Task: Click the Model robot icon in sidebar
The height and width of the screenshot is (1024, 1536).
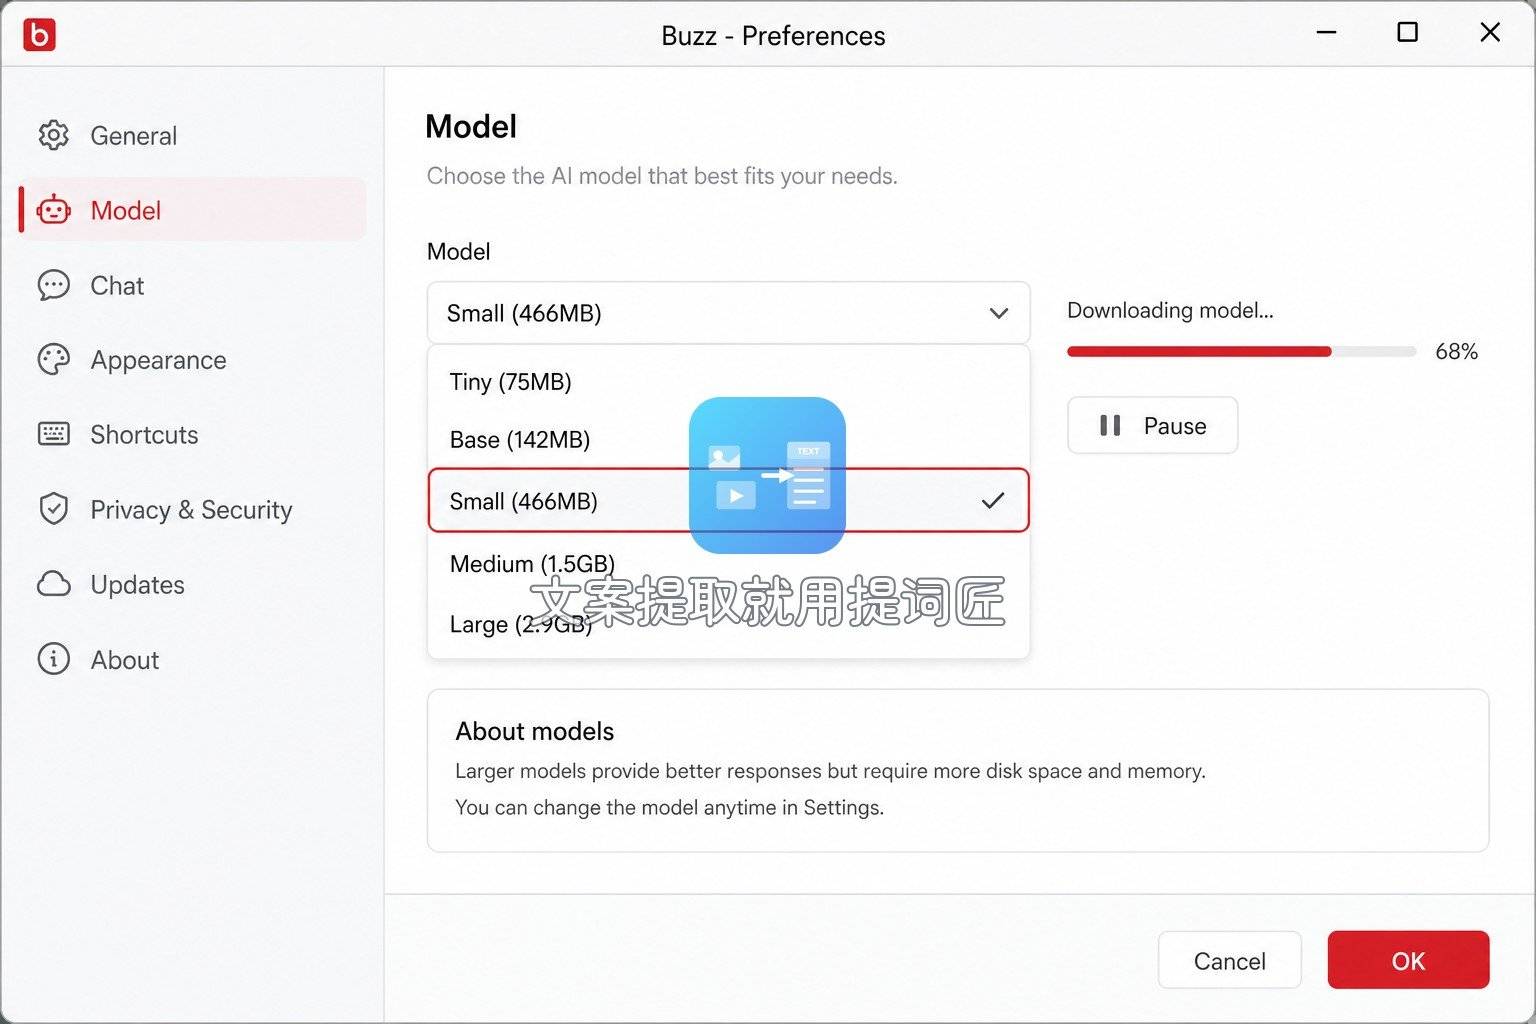Action: click(x=53, y=210)
